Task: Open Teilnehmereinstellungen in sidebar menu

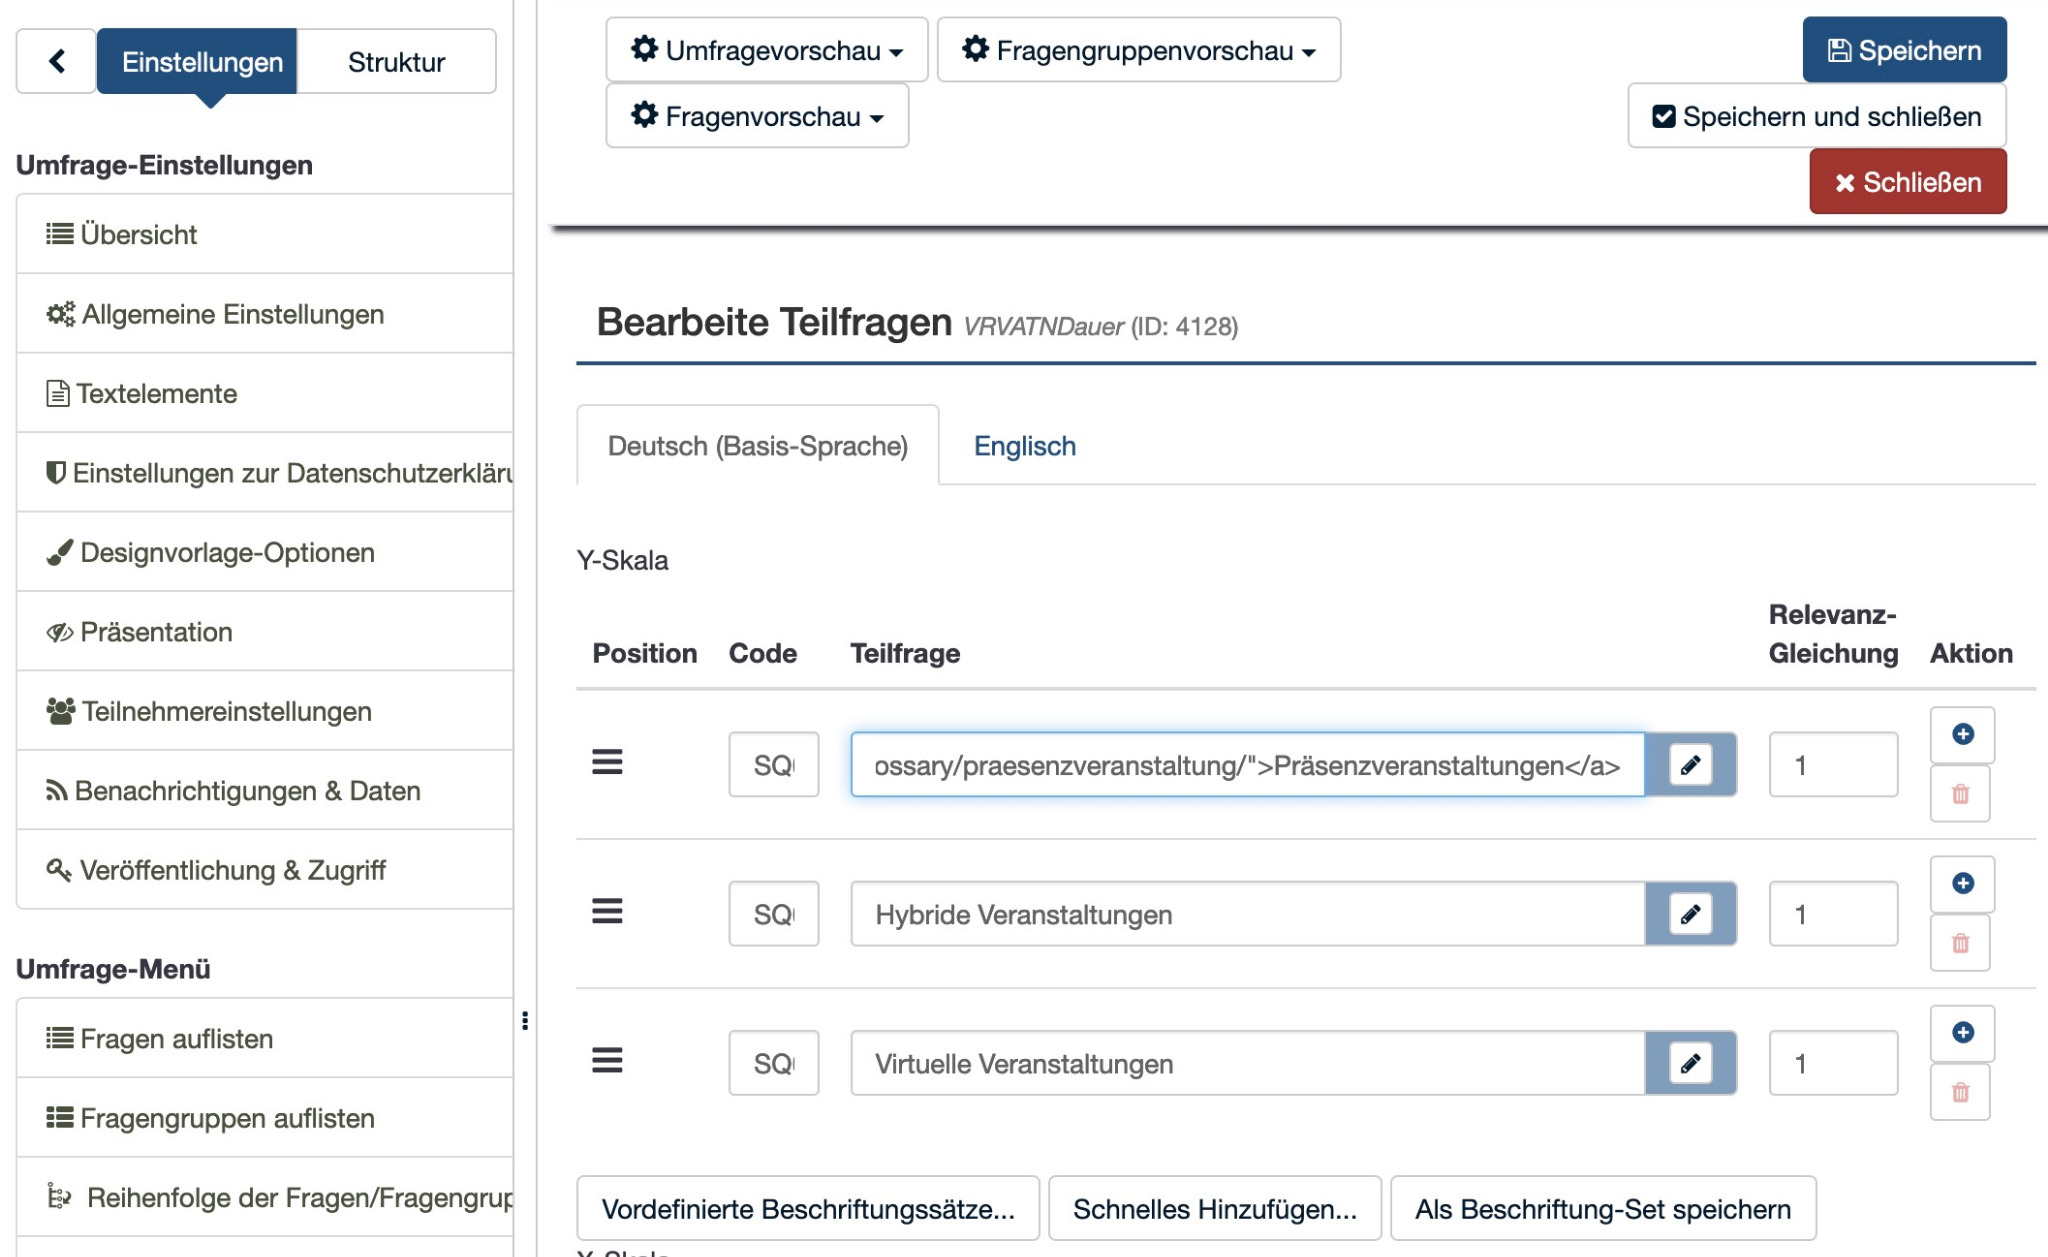Action: coord(226,712)
